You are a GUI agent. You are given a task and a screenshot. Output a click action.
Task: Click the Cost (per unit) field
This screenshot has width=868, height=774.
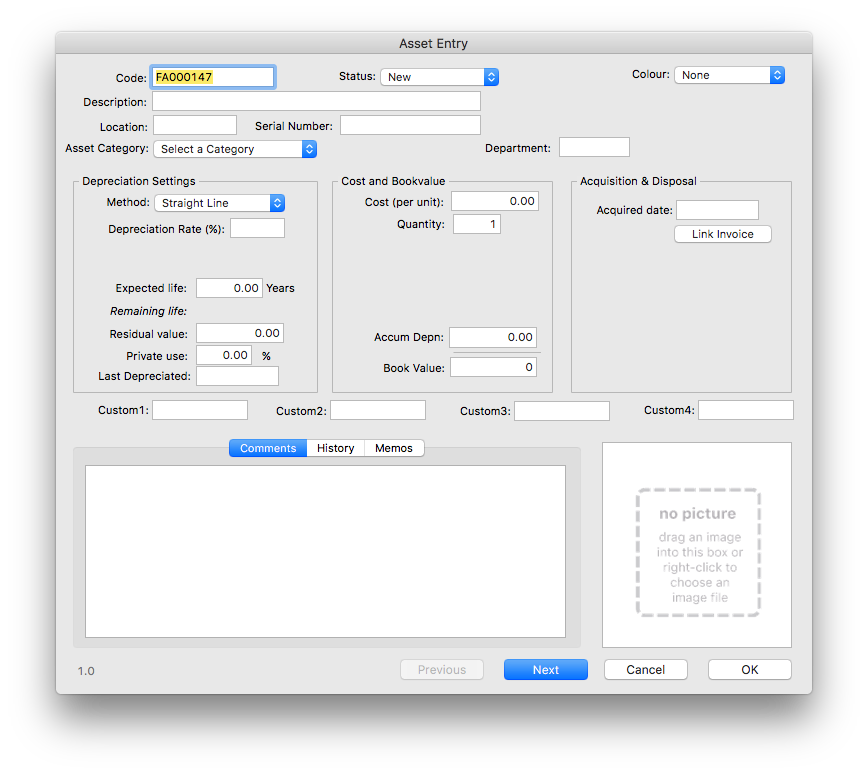point(494,201)
